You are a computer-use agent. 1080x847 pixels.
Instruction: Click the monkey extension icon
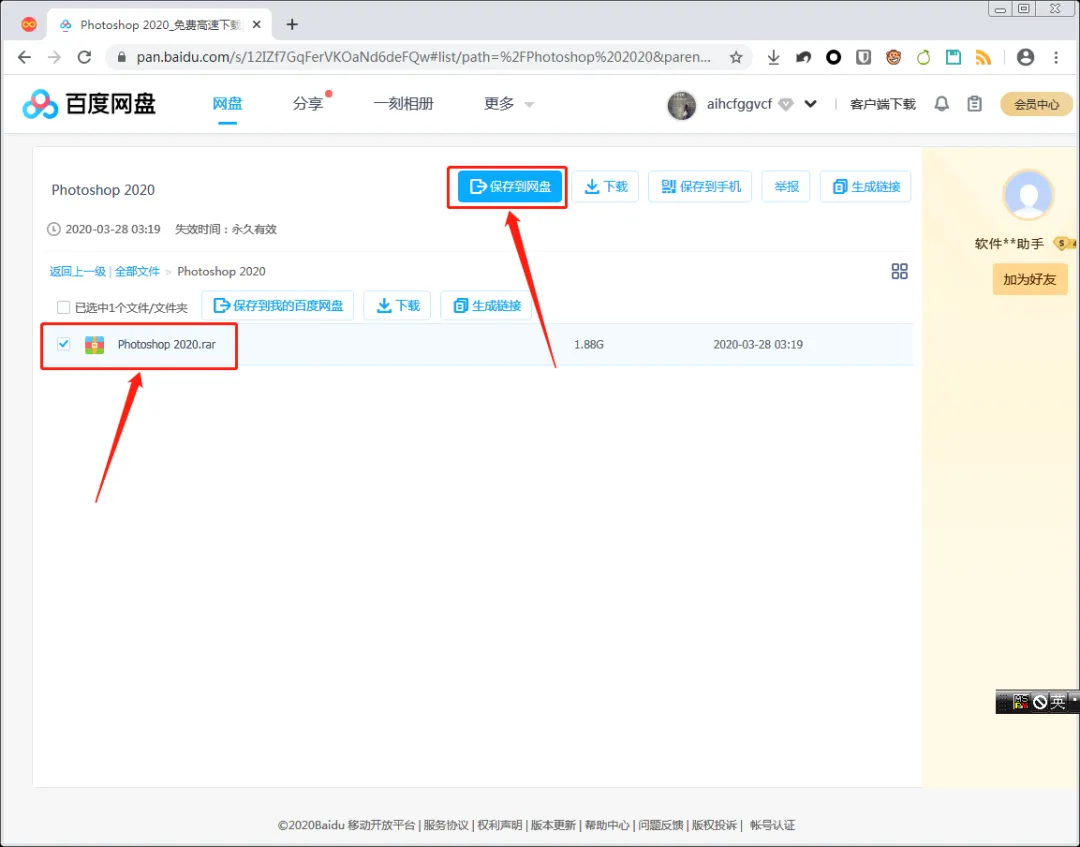(x=893, y=57)
